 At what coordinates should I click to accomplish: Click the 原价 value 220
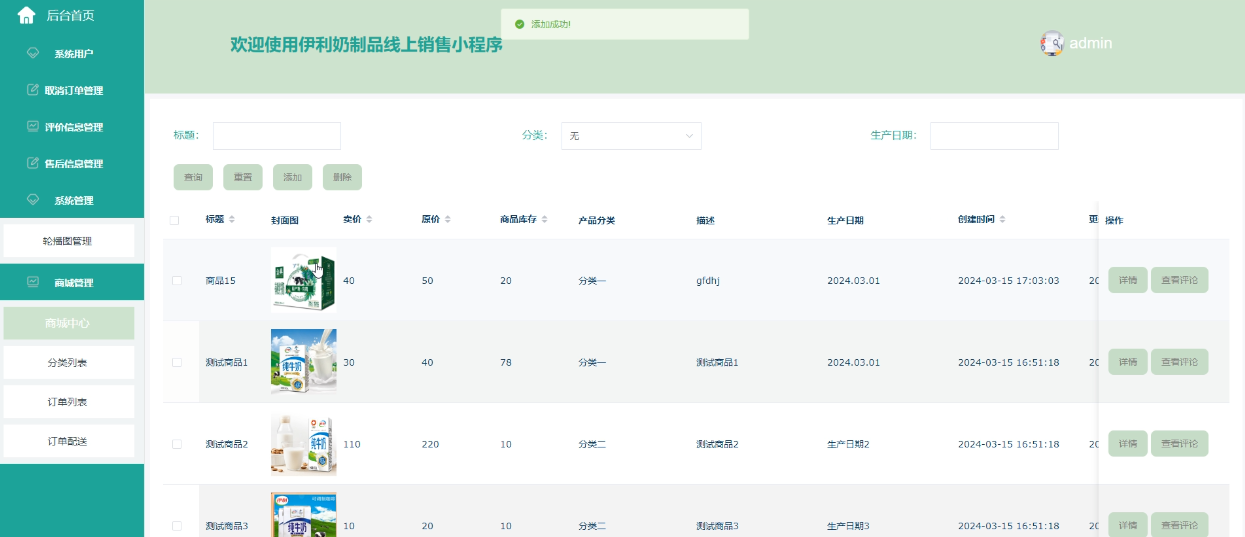430,444
